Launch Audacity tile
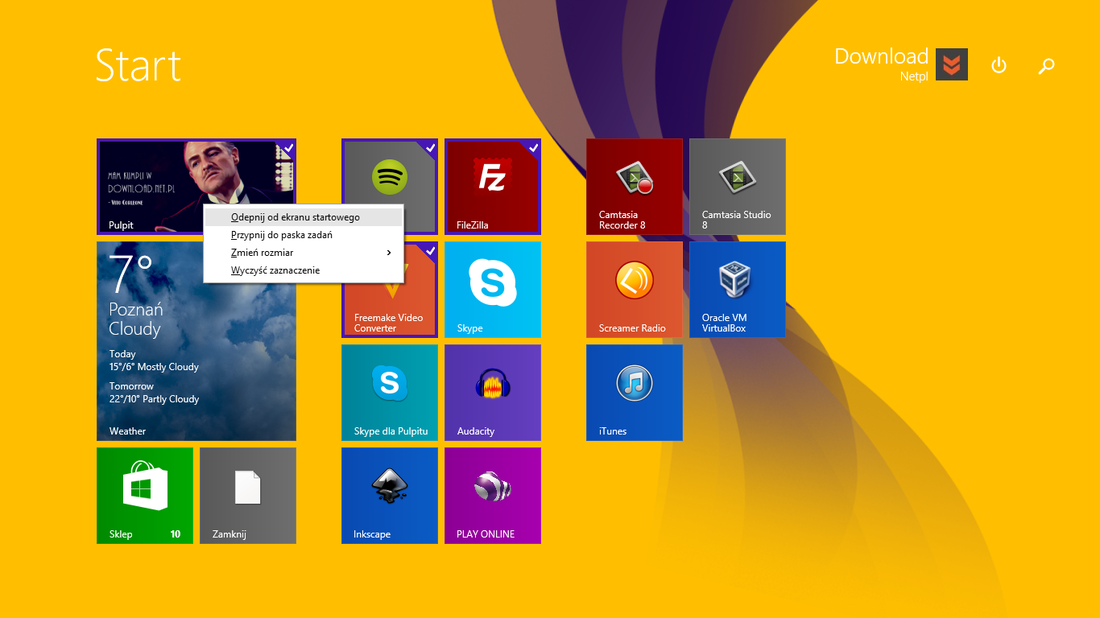 pyautogui.click(x=492, y=393)
